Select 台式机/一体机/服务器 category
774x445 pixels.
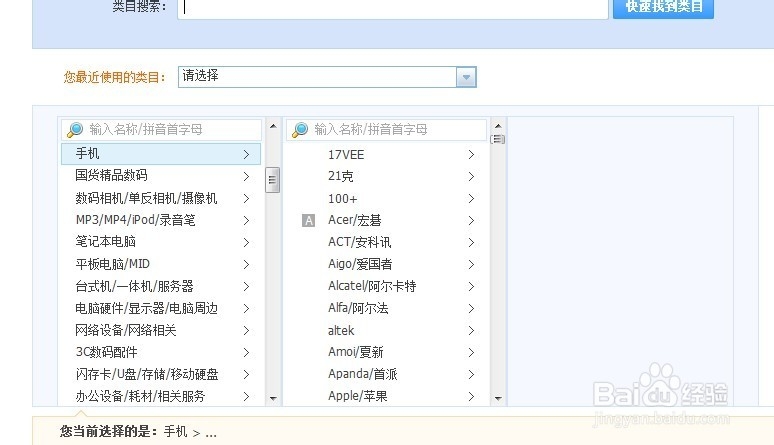(x=161, y=286)
